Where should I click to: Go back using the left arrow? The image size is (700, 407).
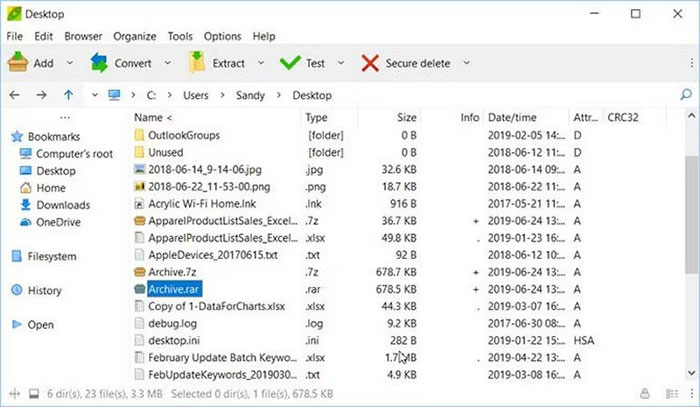pos(15,95)
